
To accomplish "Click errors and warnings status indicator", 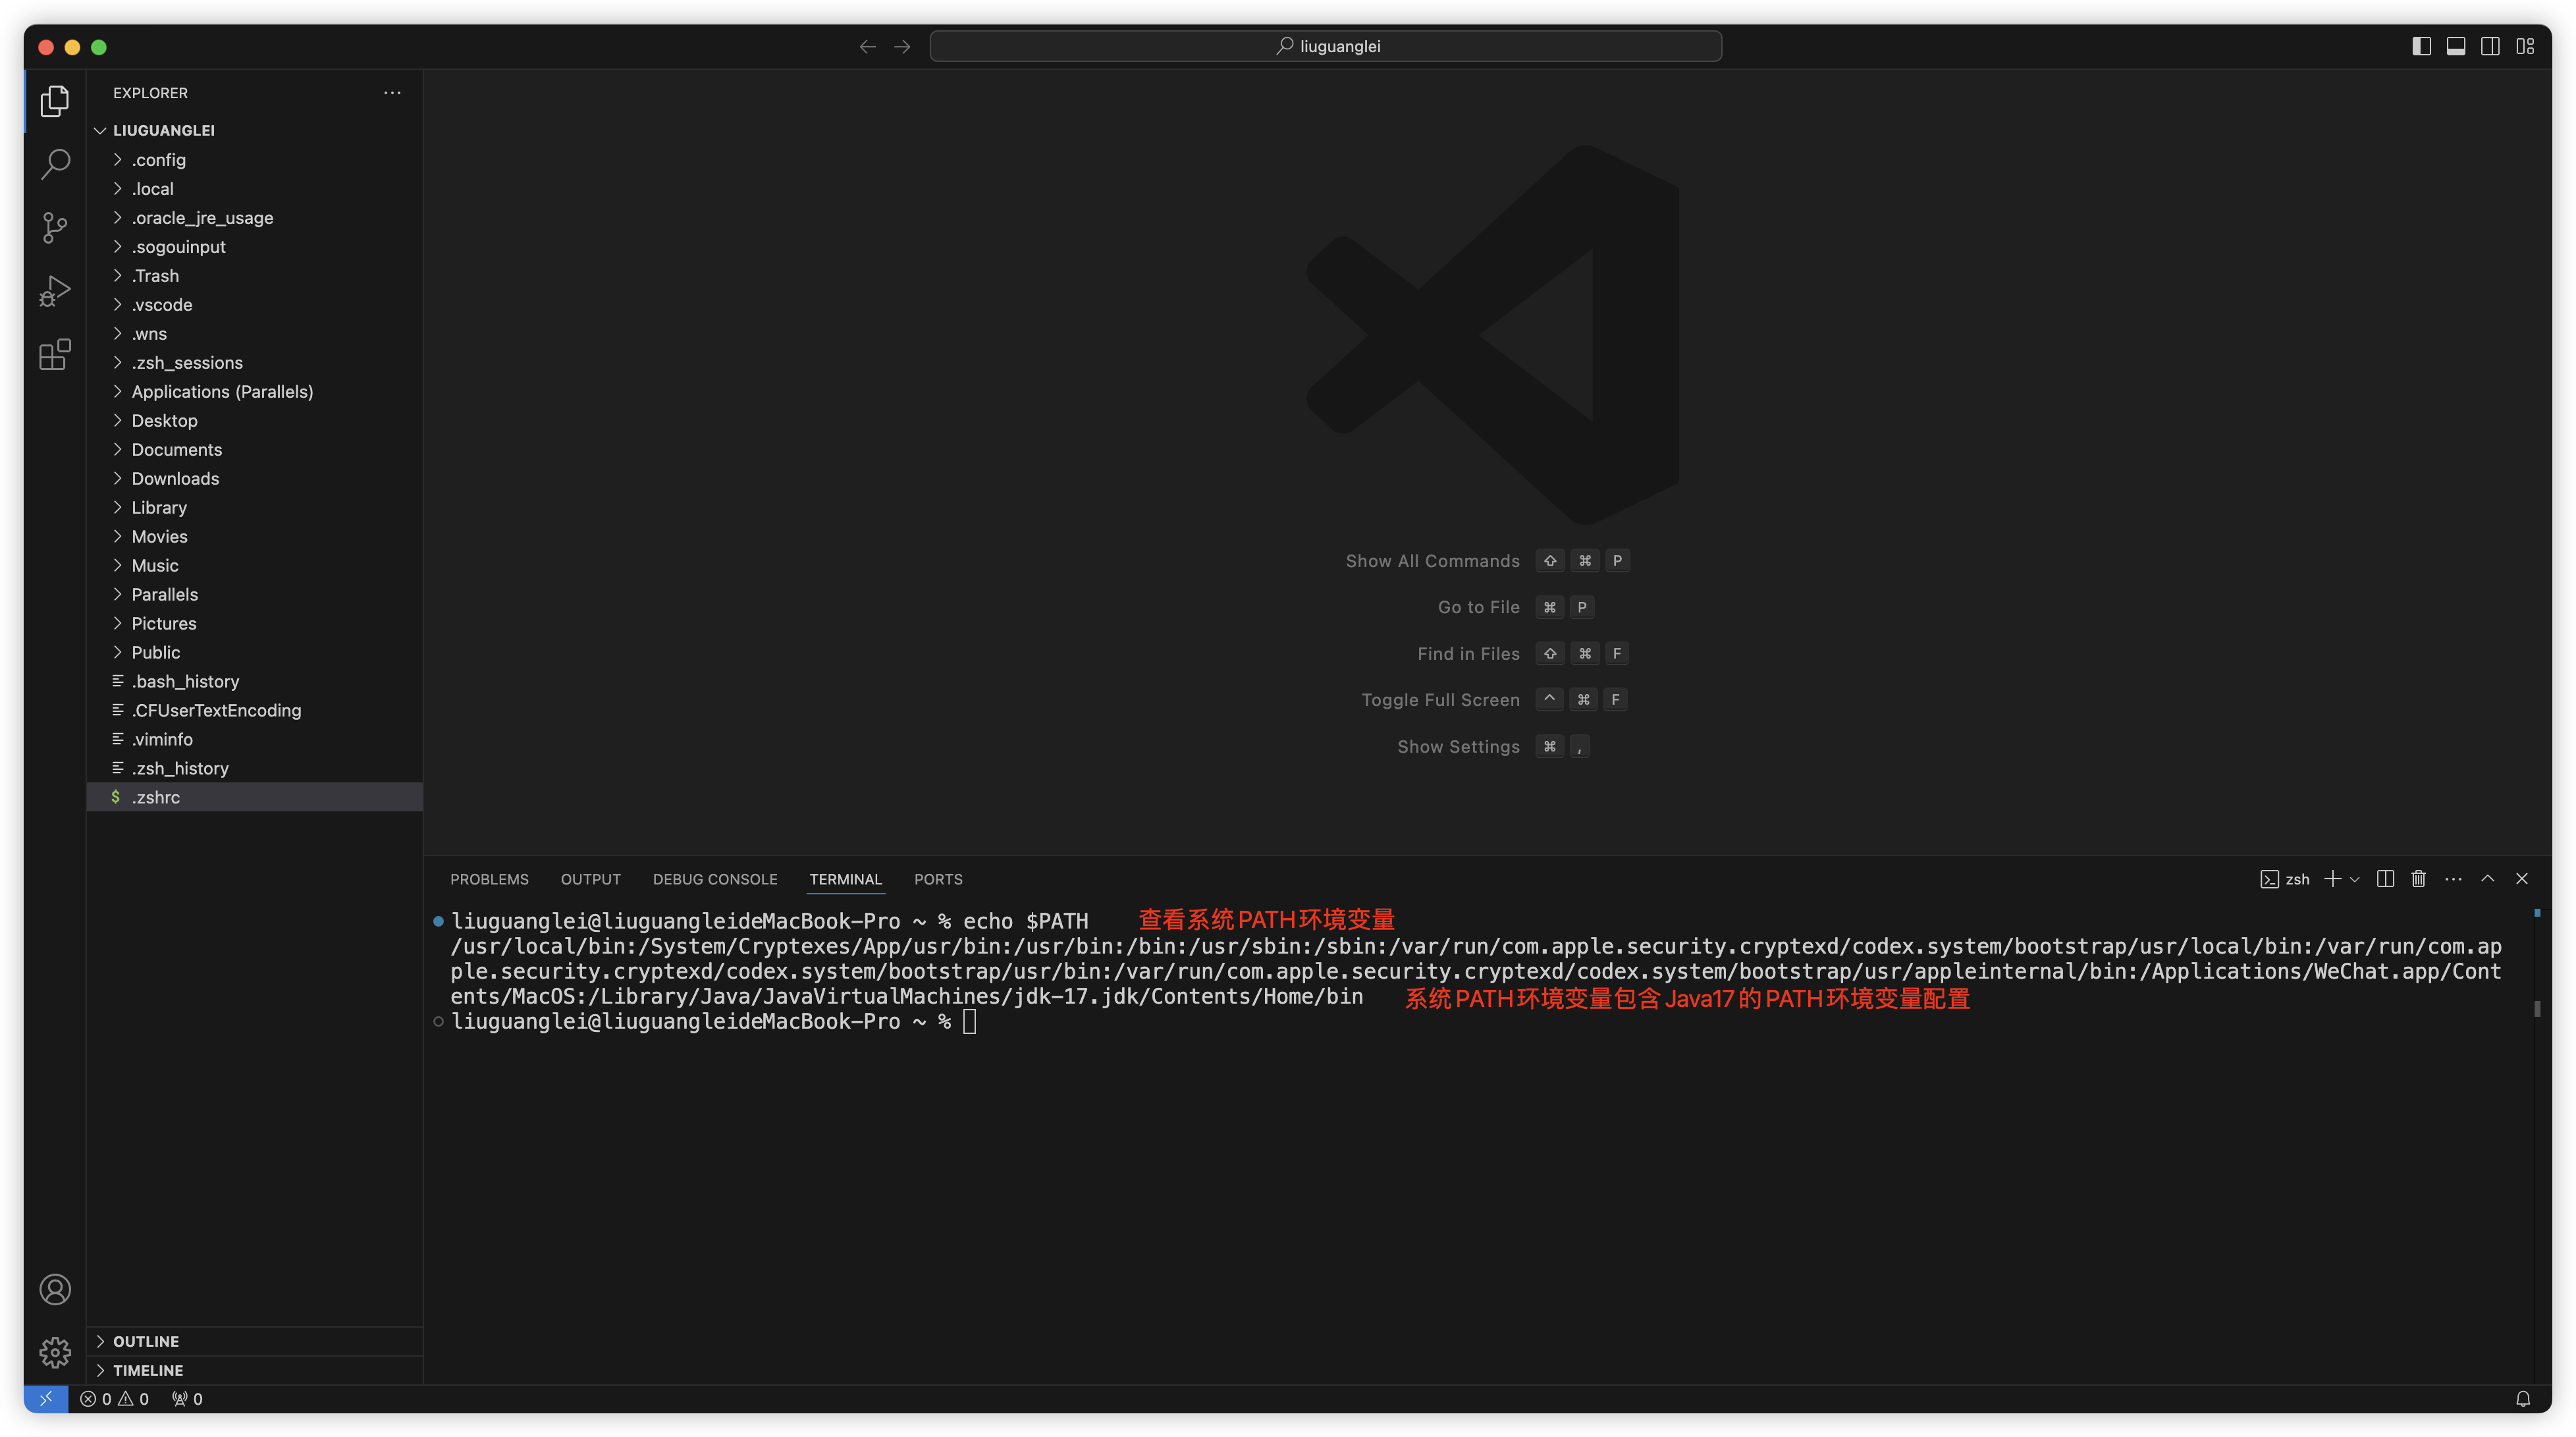I will click(x=114, y=1399).
